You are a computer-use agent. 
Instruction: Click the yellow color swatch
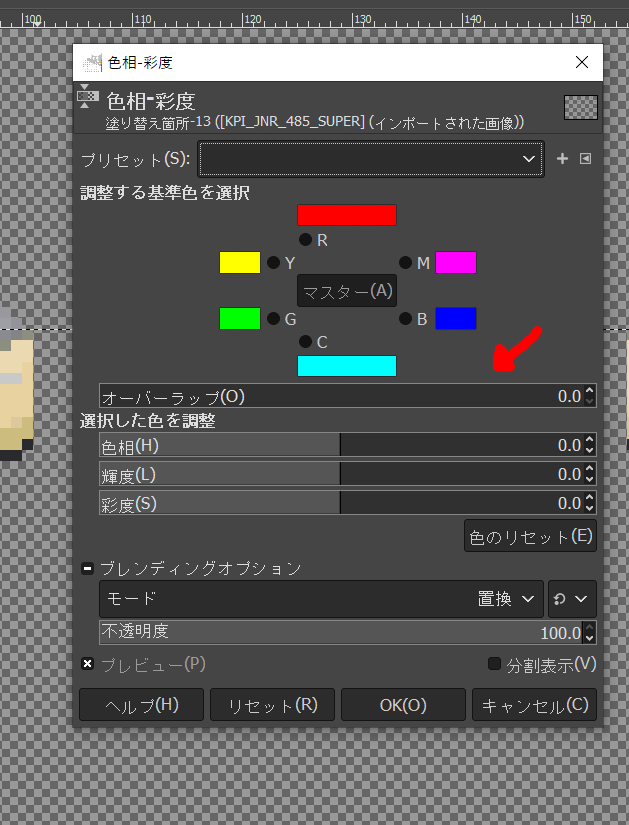click(240, 263)
